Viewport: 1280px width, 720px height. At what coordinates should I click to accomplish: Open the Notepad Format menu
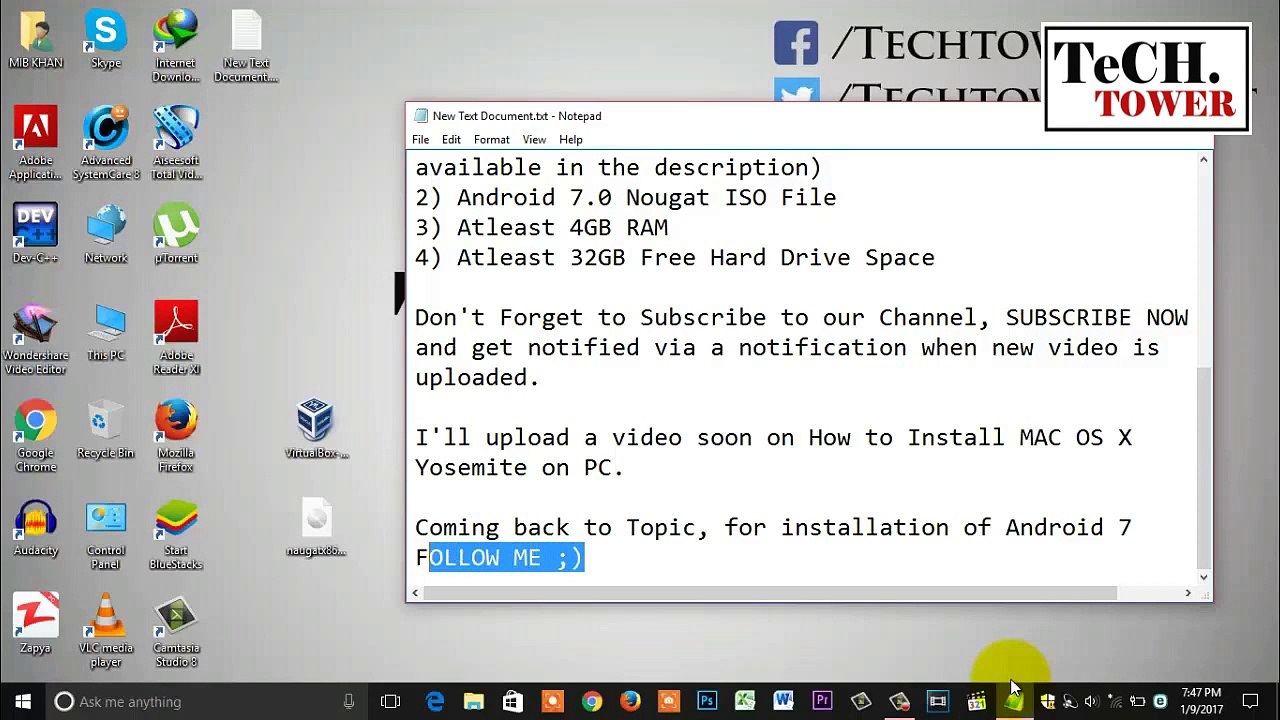pyautogui.click(x=491, y=140)
